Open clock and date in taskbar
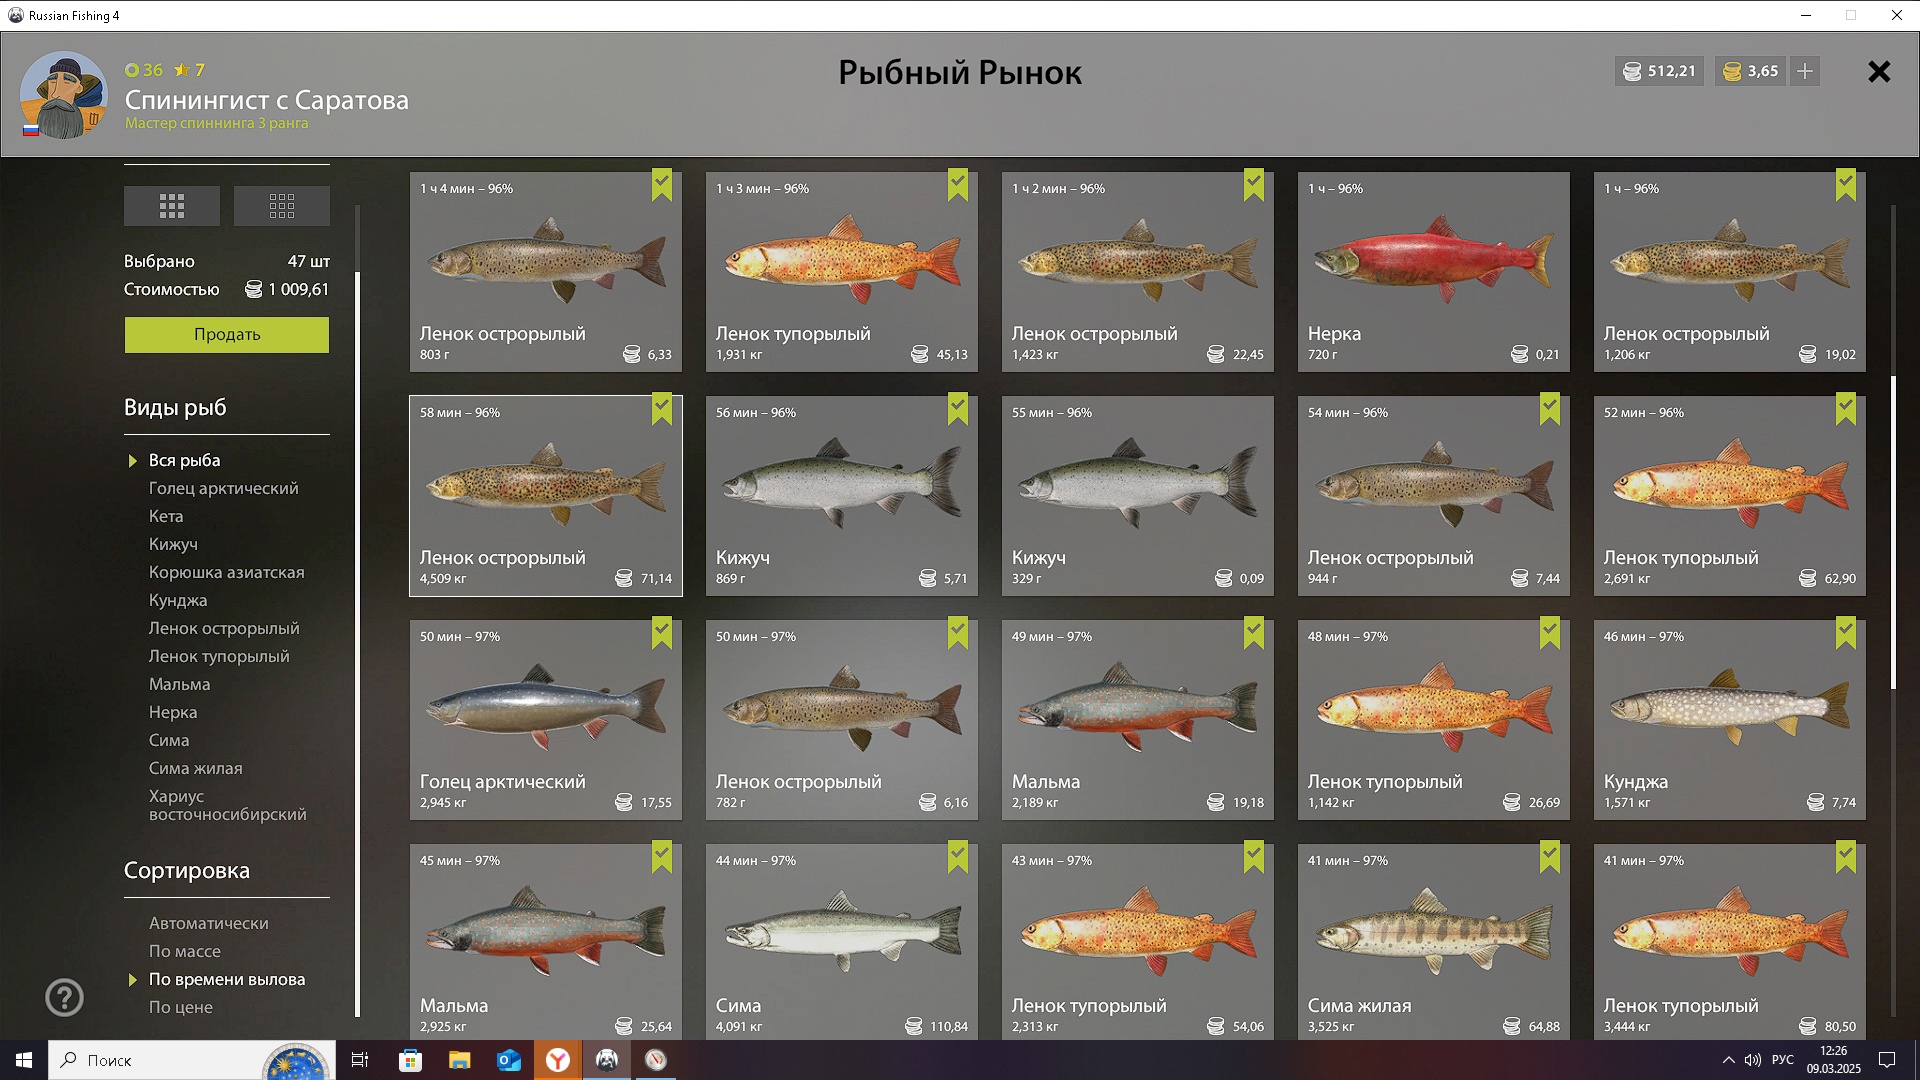 point(1833,1060)
